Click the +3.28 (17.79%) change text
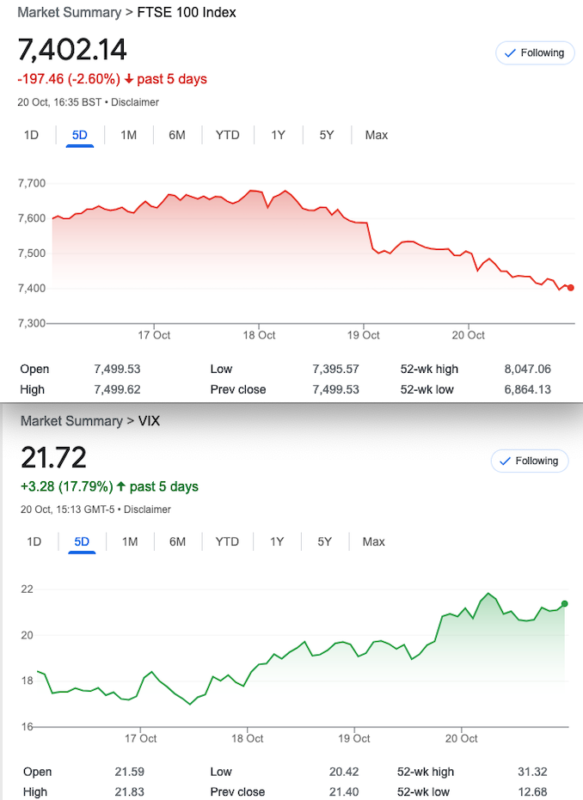Image resolution: width=583 pixels, height=800 pixels. click(x=67, y=486)
